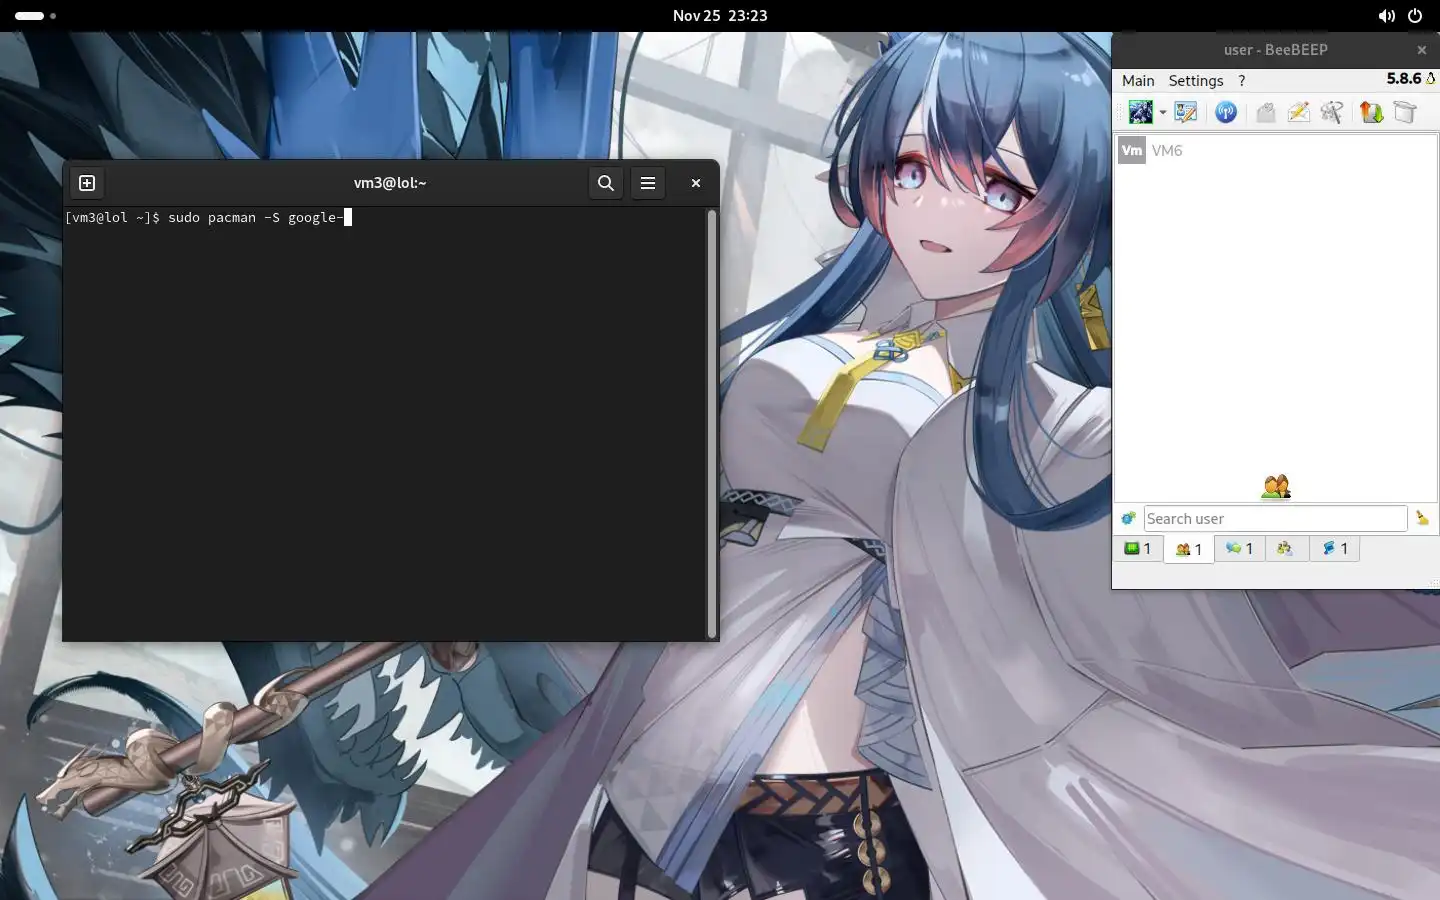Click the user - BeeBEEP title bar
The height and width of the screenshot is (900, 1440).
1276,50
